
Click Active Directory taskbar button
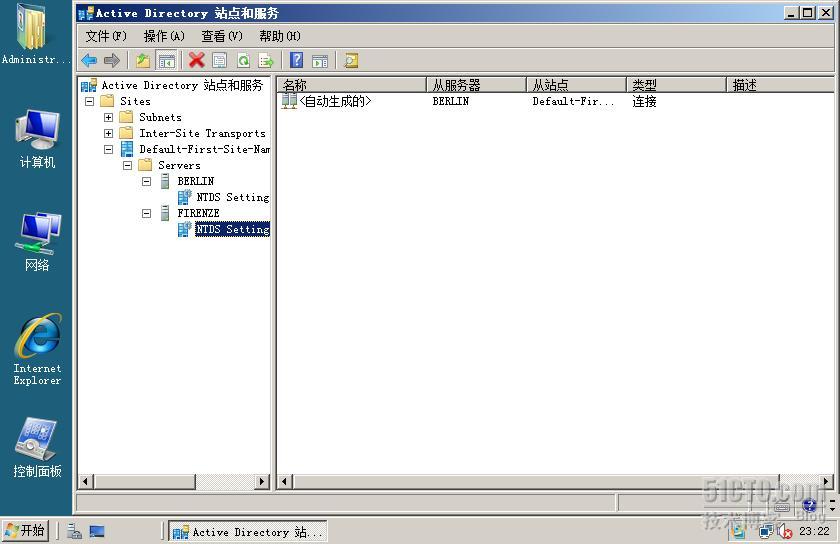click(248, 532)
